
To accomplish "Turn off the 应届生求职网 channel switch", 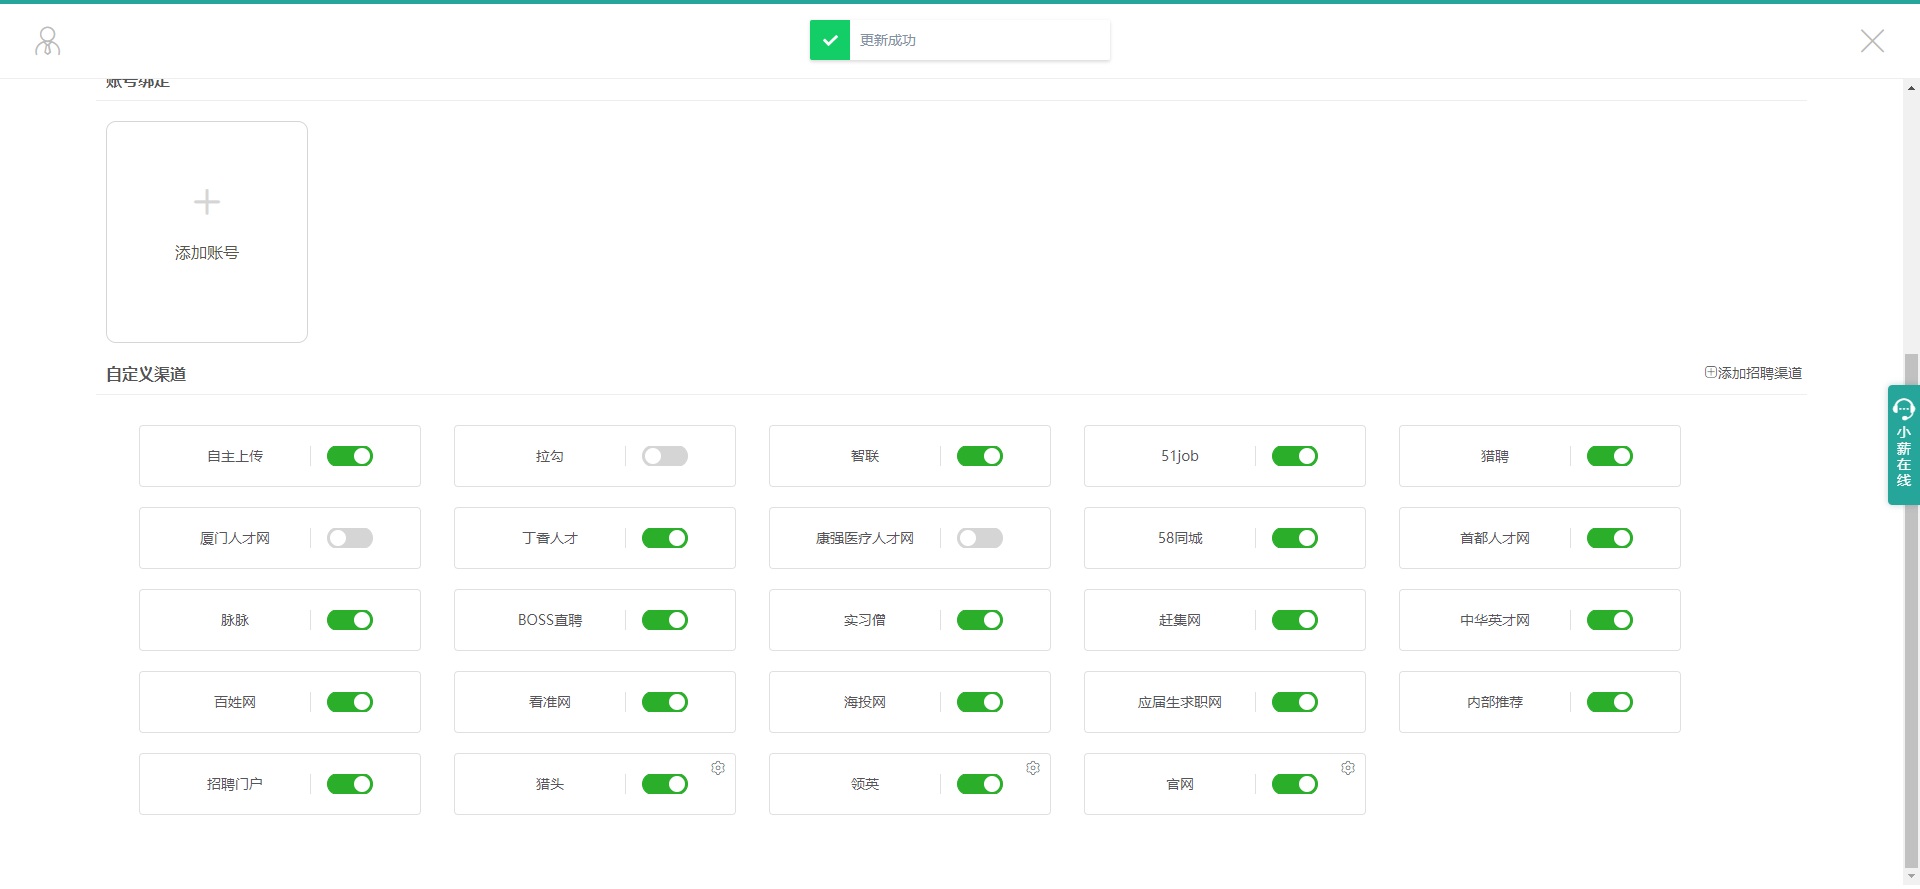I will [x=1295, y=702].
